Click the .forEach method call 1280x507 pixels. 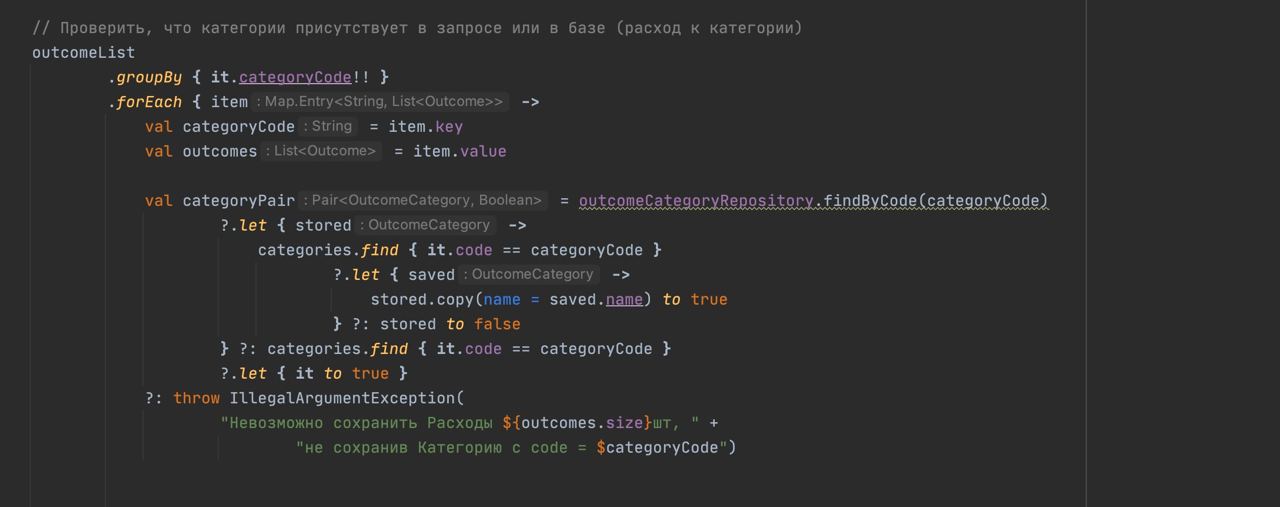145,102
